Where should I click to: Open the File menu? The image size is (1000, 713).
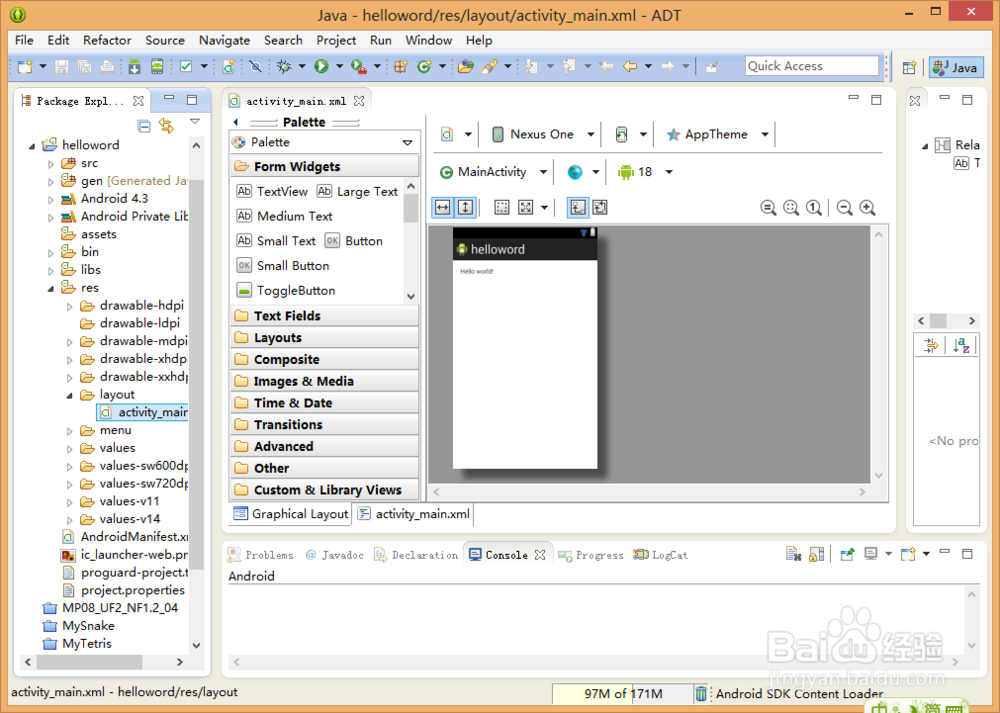[x=24, y=40]
